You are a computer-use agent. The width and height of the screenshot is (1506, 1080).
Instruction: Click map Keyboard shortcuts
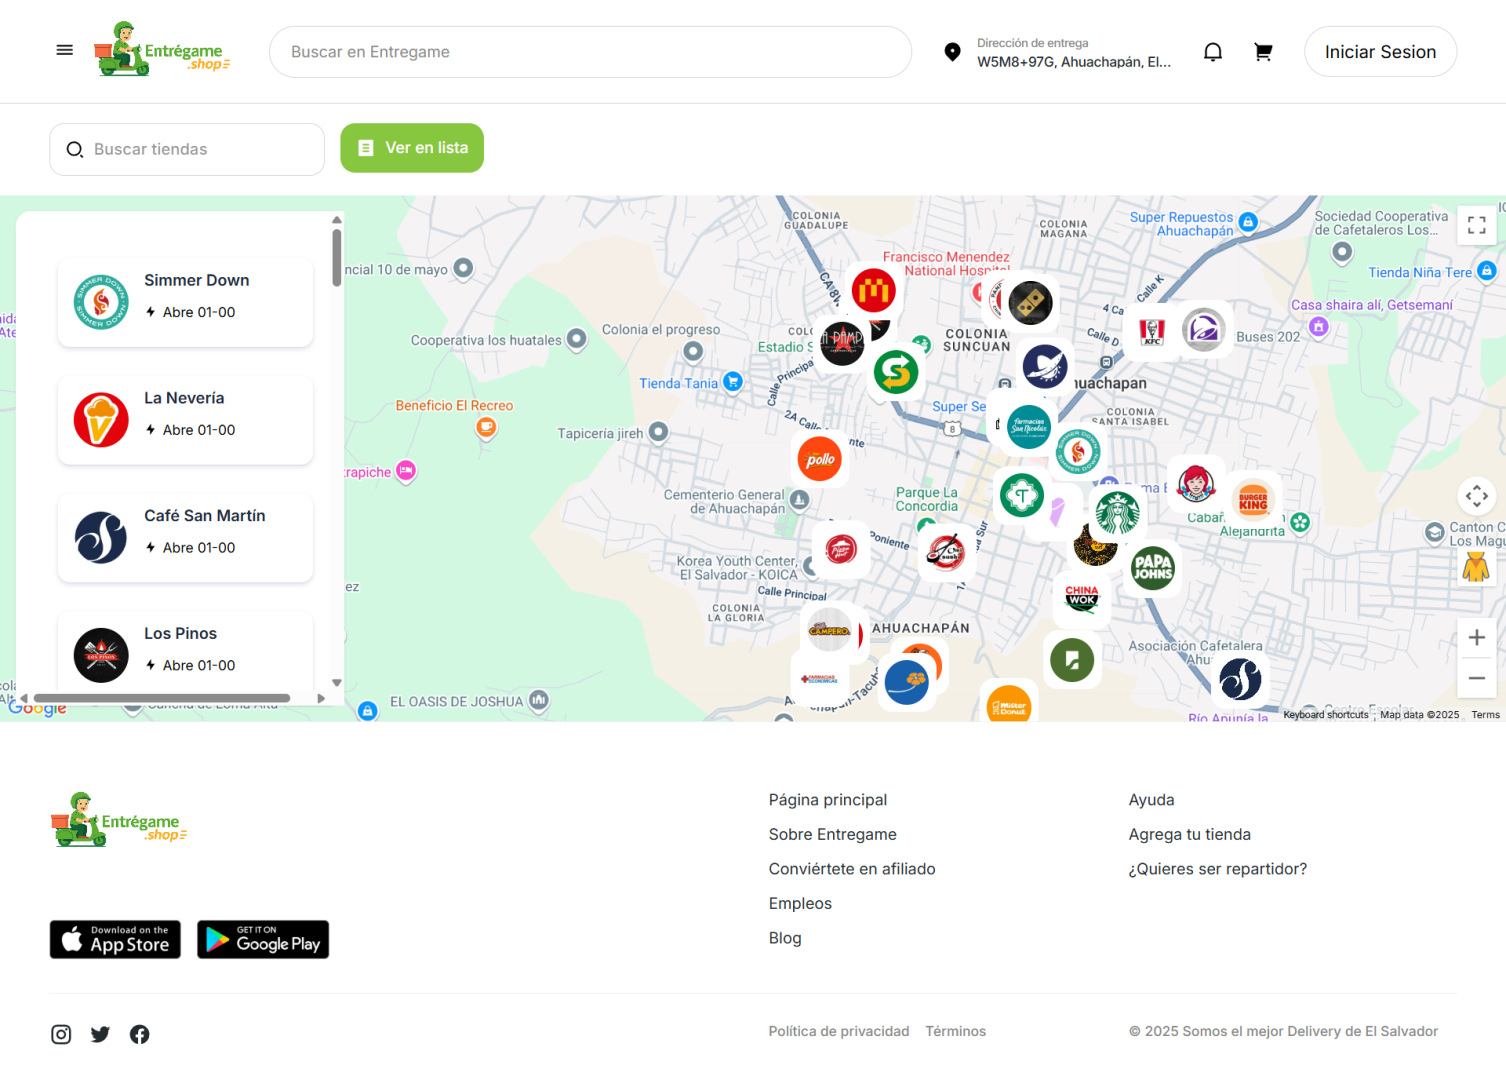point(1326,714)
